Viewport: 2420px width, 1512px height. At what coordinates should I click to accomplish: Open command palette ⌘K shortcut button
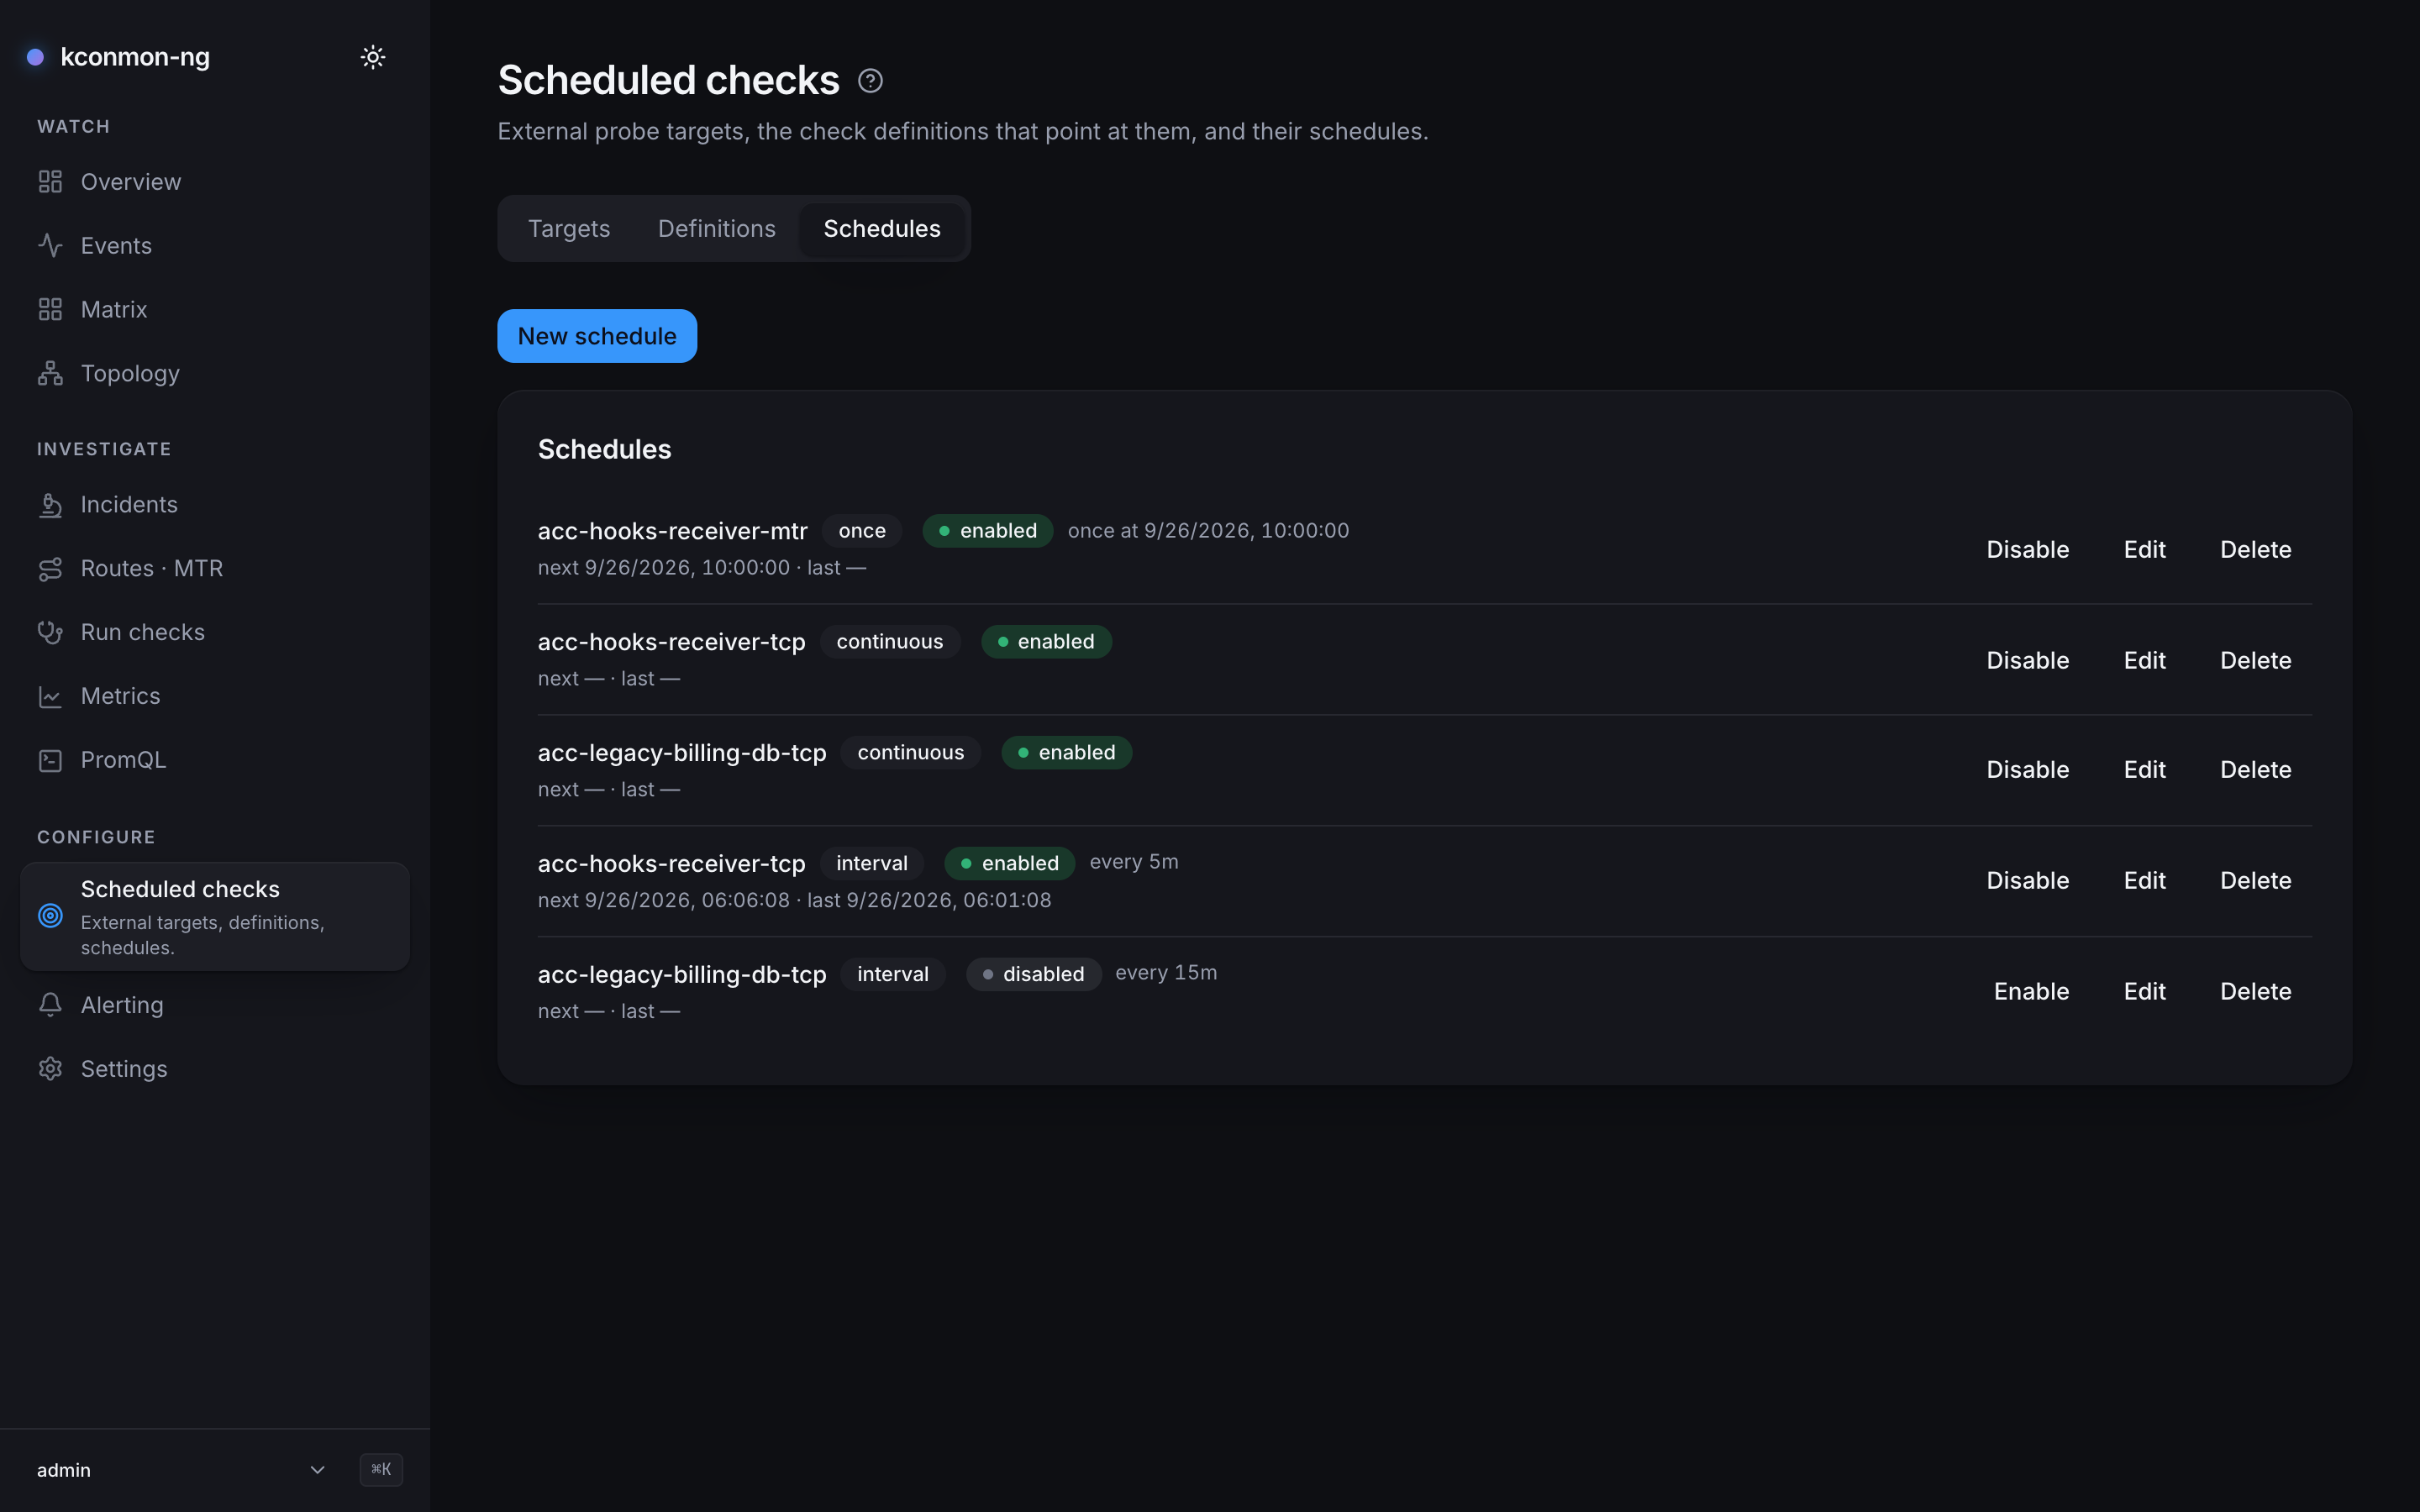381,1470
